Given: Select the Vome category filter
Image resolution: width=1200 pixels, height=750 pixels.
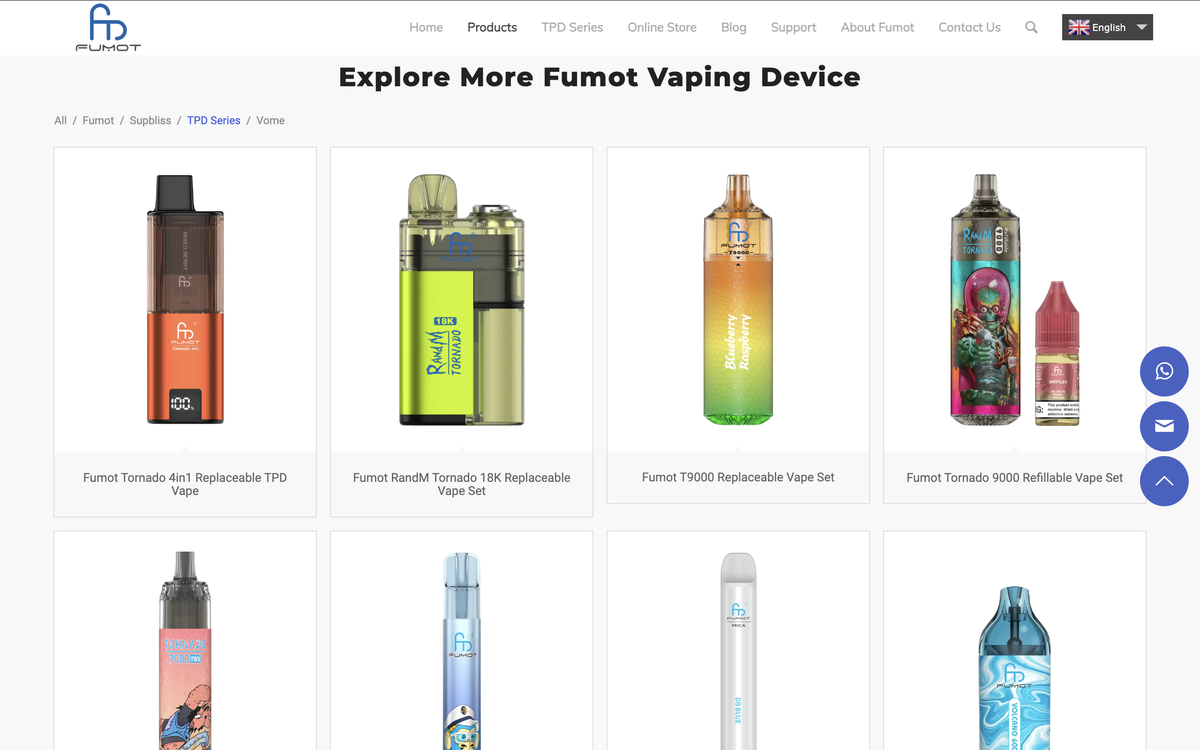Looking at the screenshot, I should click(270, 120).
